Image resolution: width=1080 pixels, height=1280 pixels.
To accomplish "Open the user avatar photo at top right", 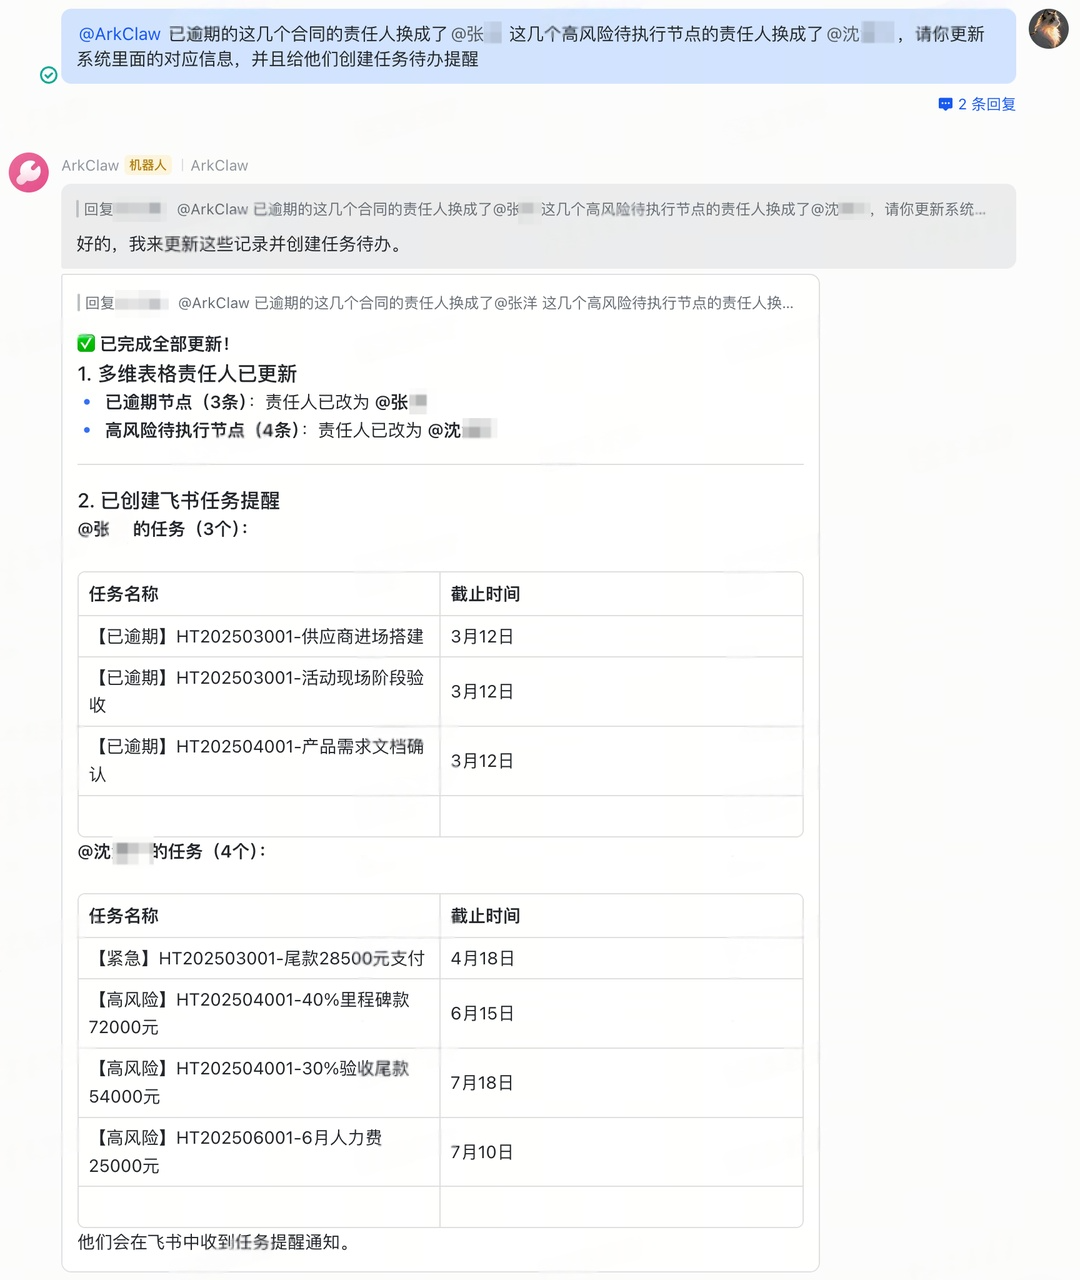I will [x=1048, y=29].
